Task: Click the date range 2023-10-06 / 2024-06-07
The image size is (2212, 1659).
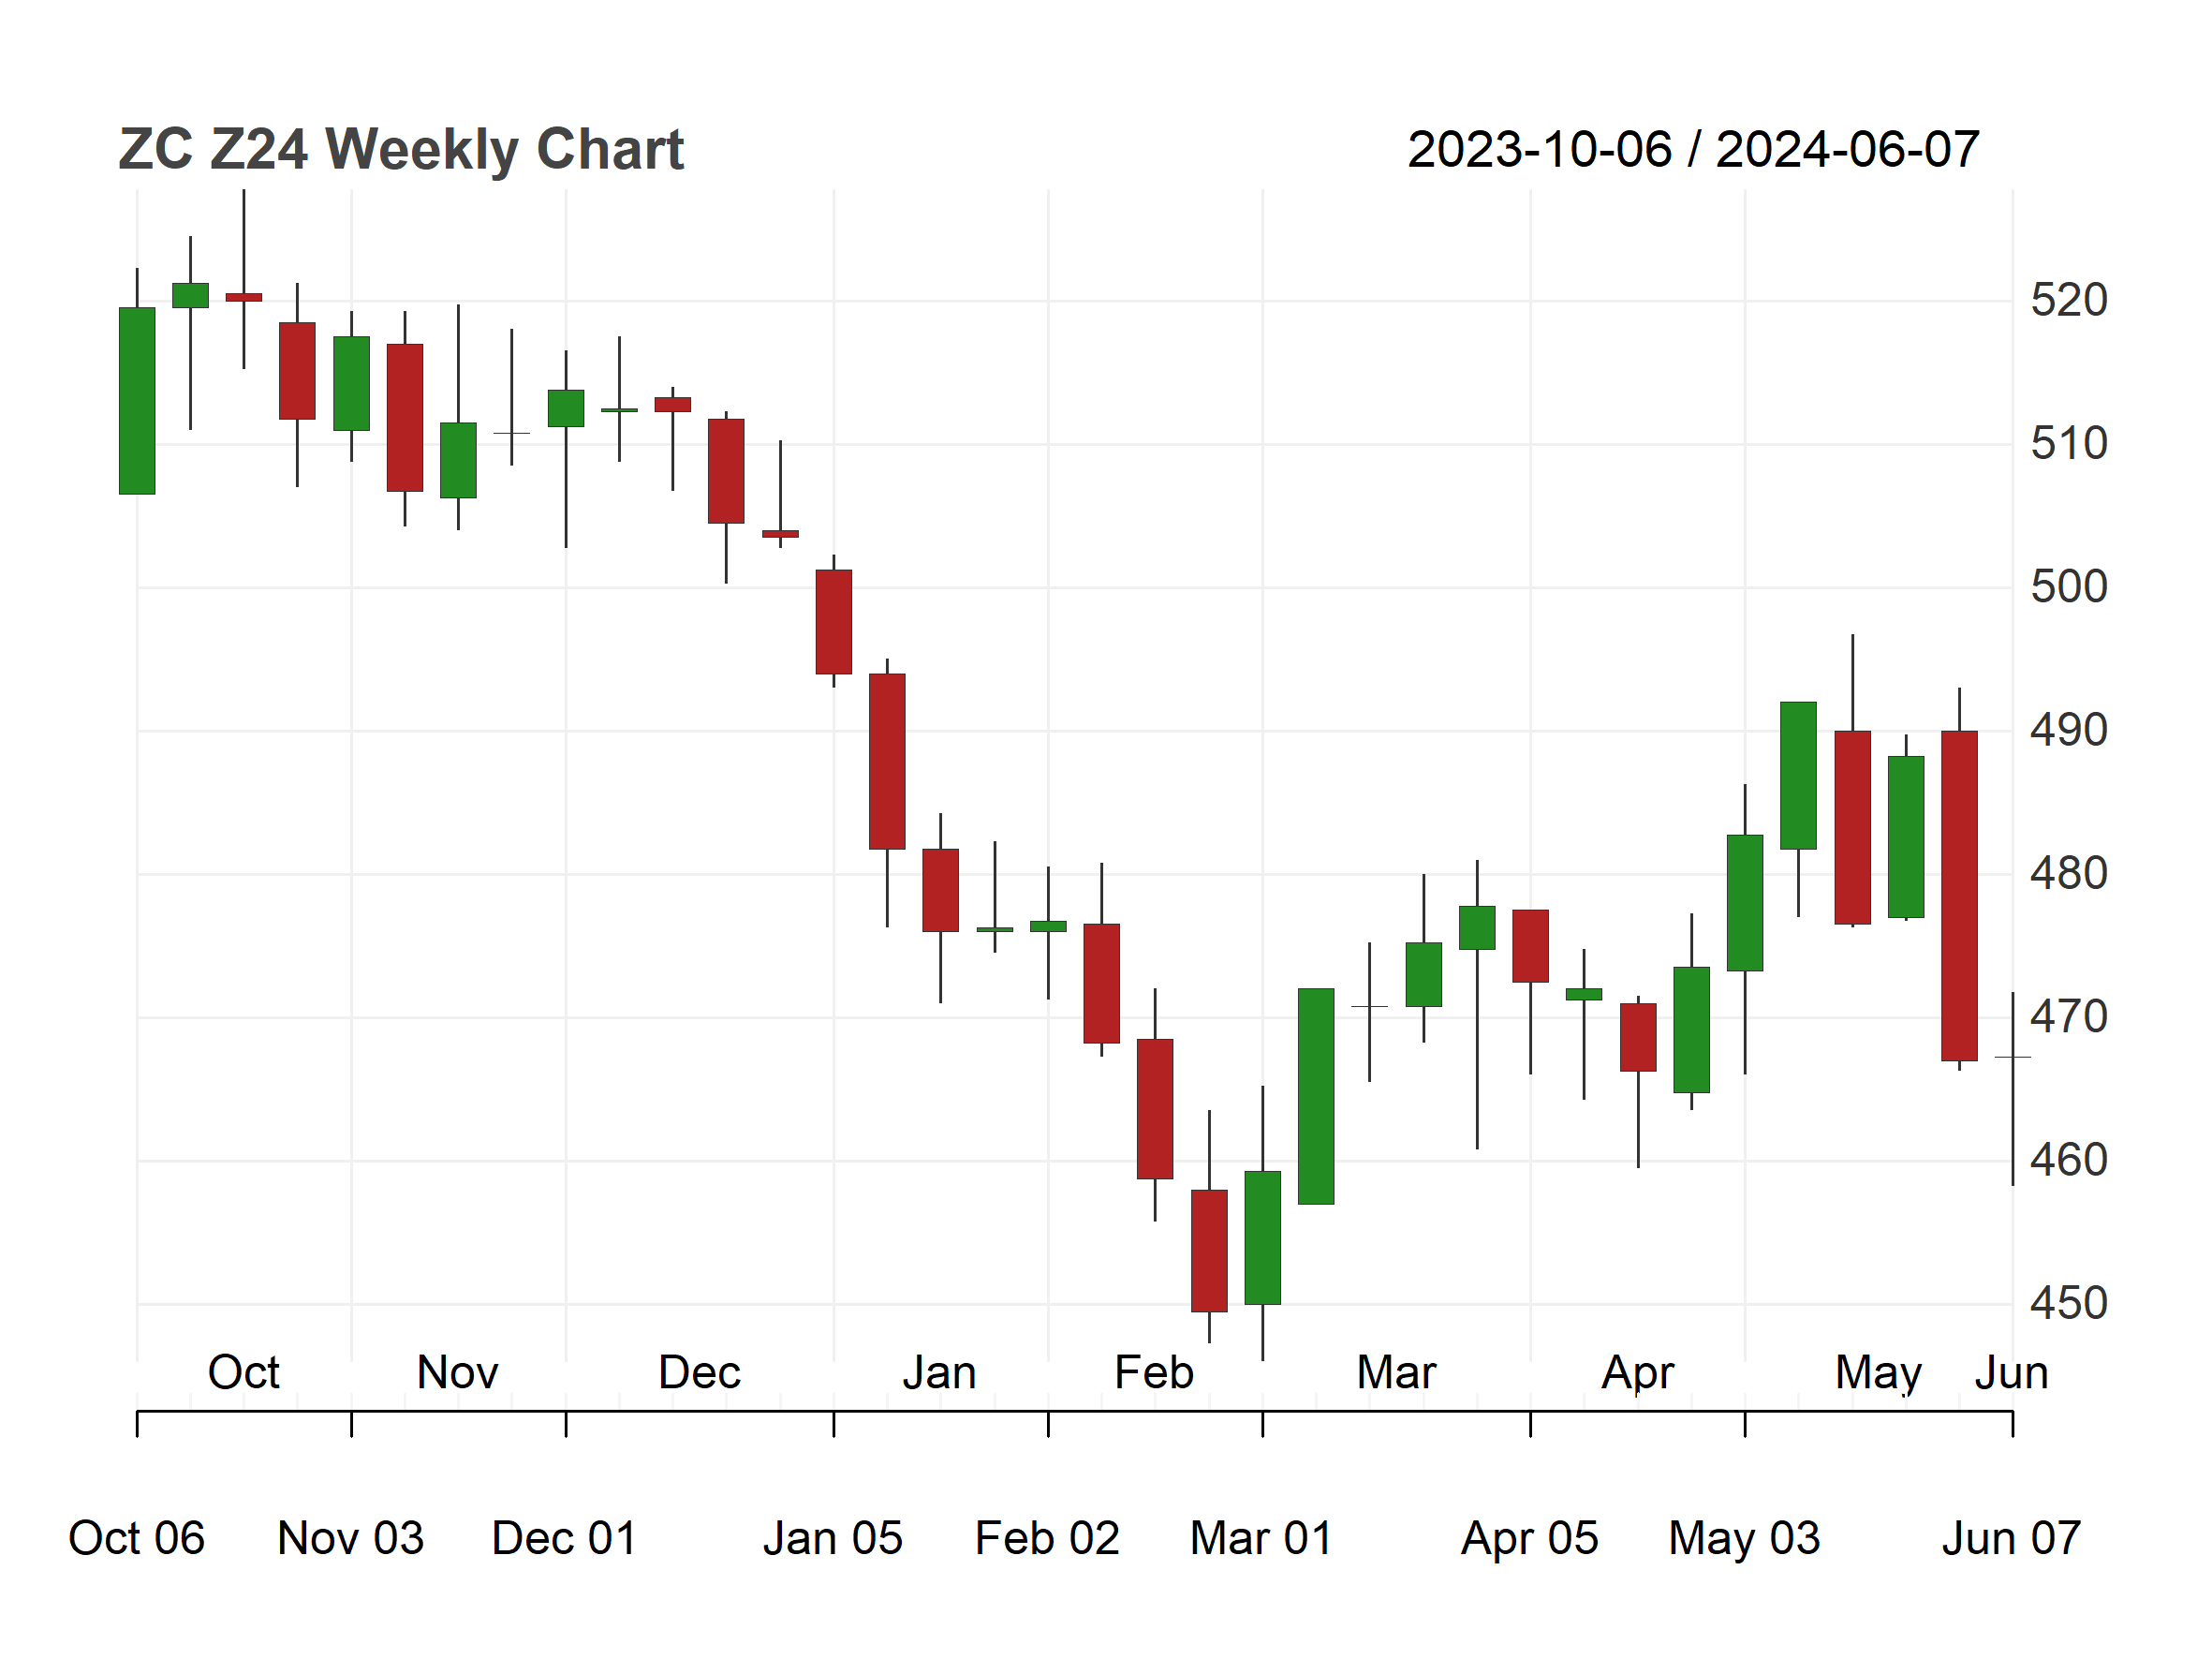Action: tap(1693, 150)
